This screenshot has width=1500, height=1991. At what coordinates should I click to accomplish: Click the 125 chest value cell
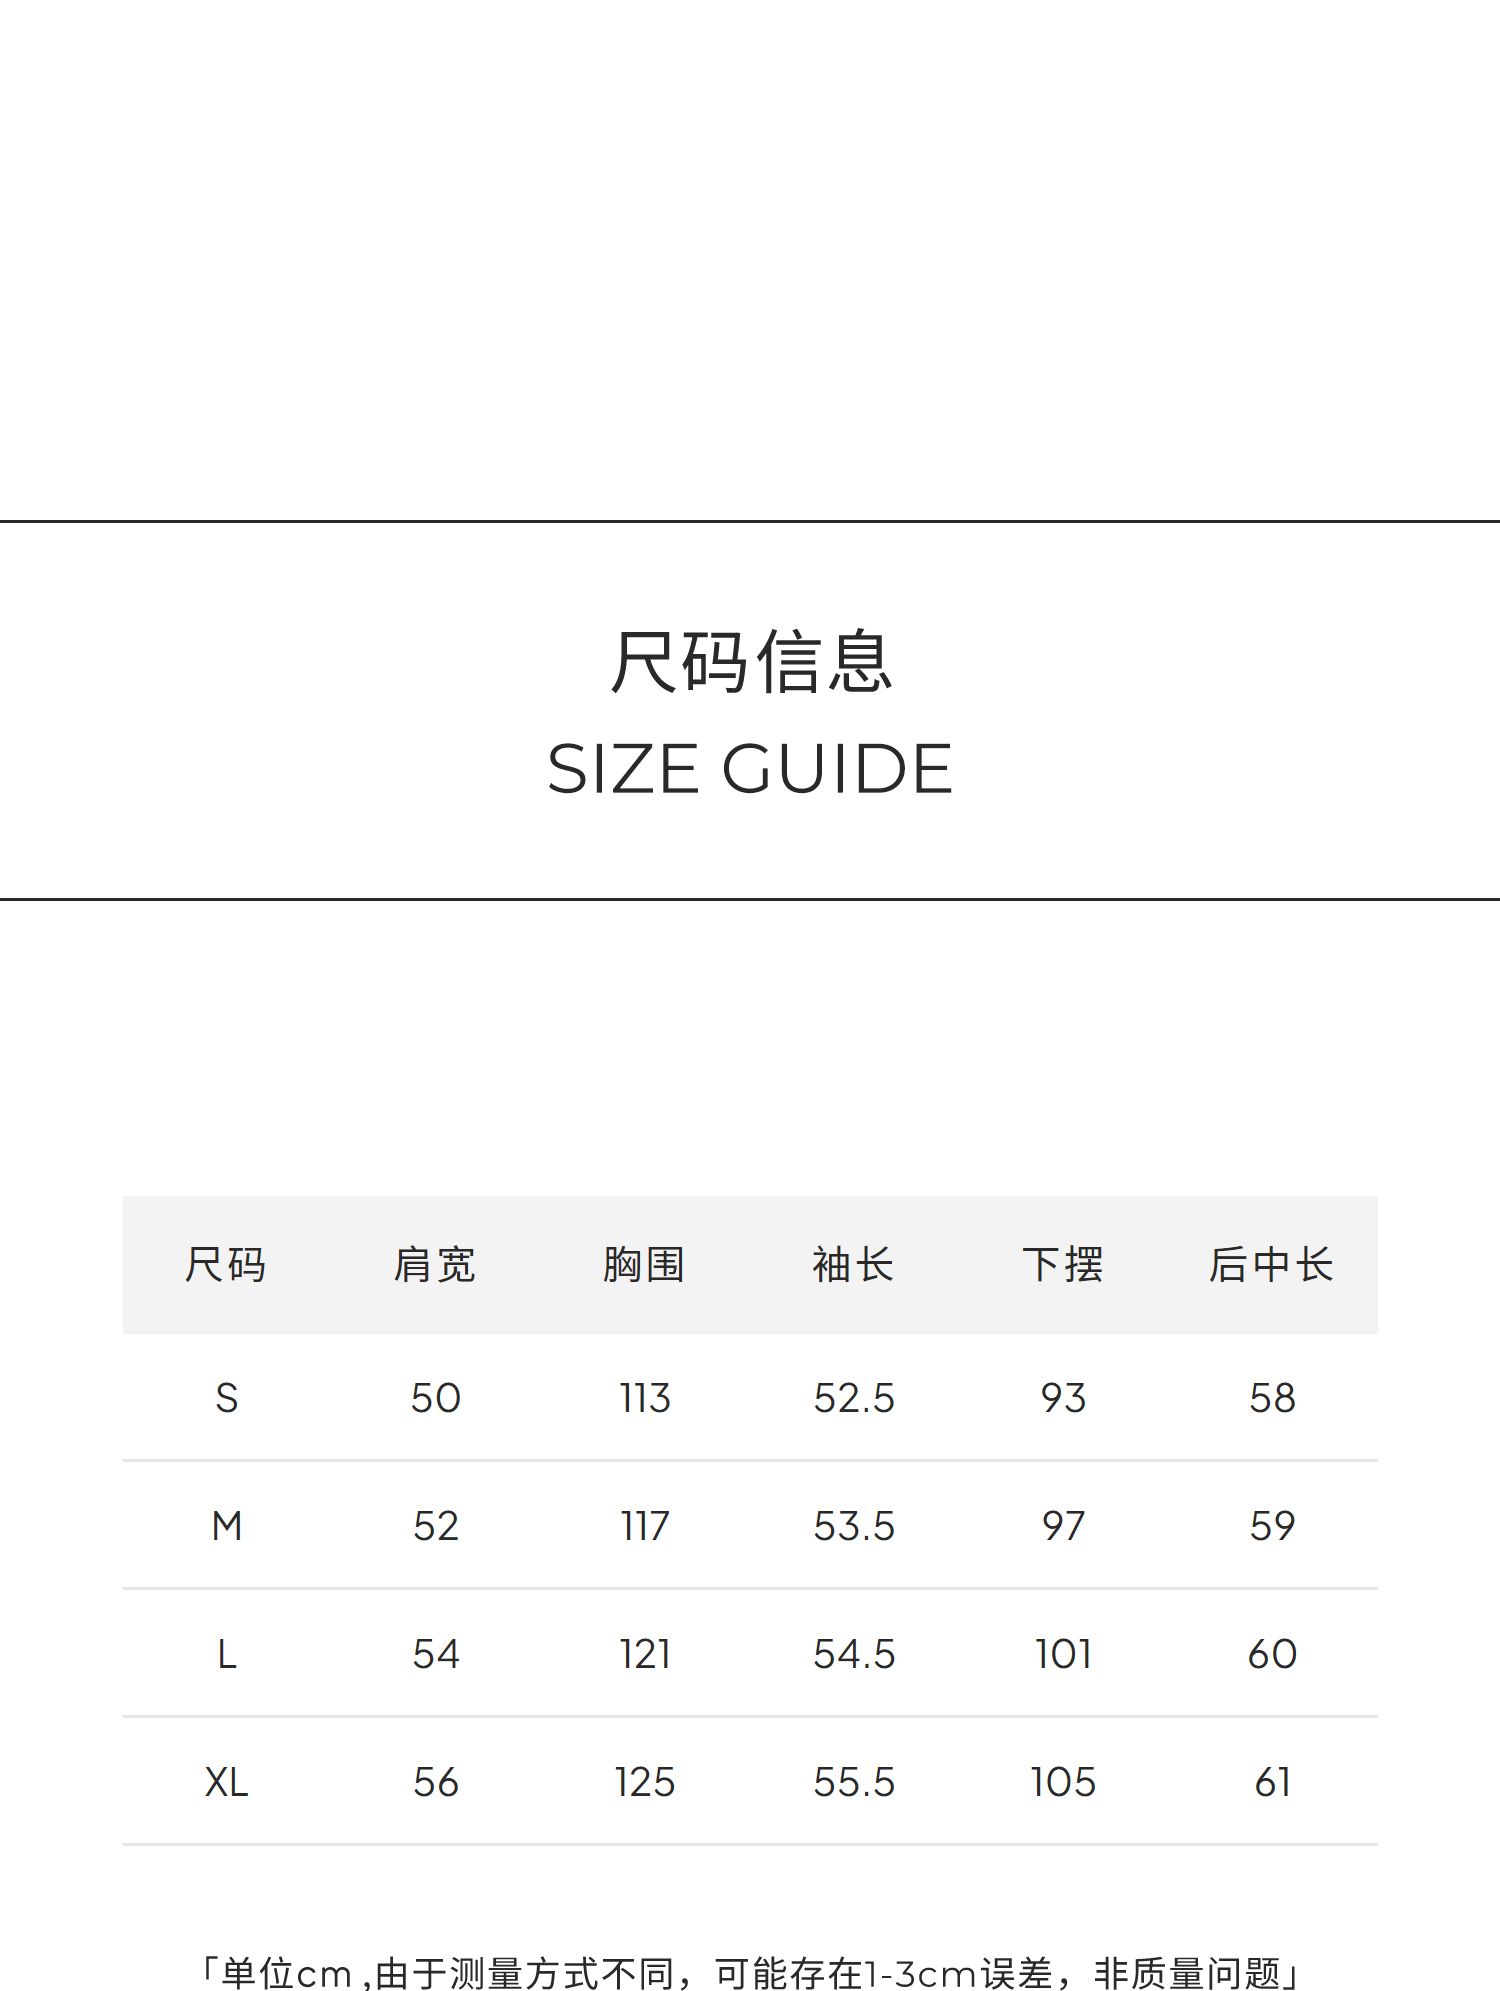tap(645, 1782)
